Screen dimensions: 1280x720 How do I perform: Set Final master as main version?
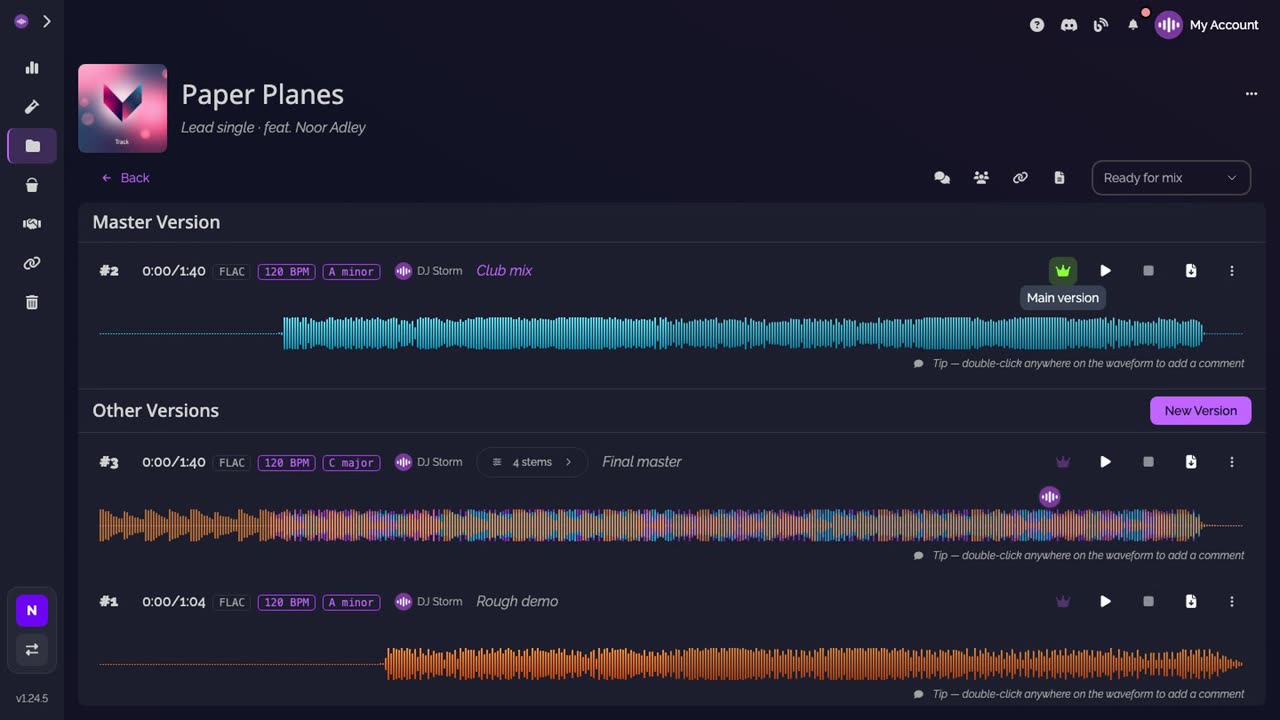coord(1063,462)
